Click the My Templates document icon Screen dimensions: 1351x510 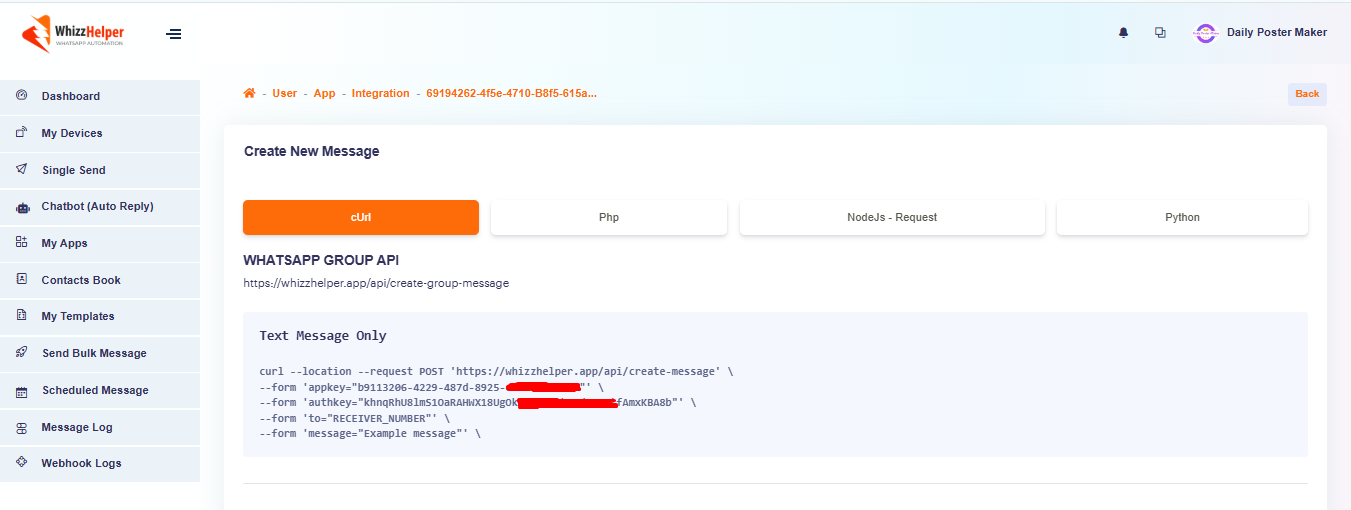point(22,316)
